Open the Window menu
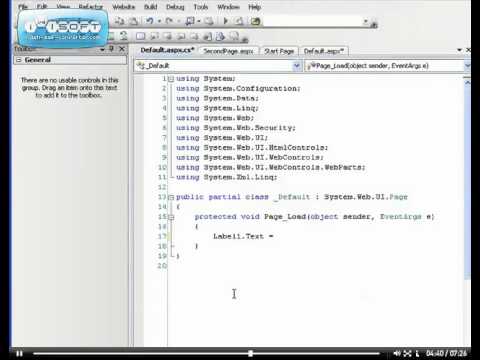 [228, 7]
